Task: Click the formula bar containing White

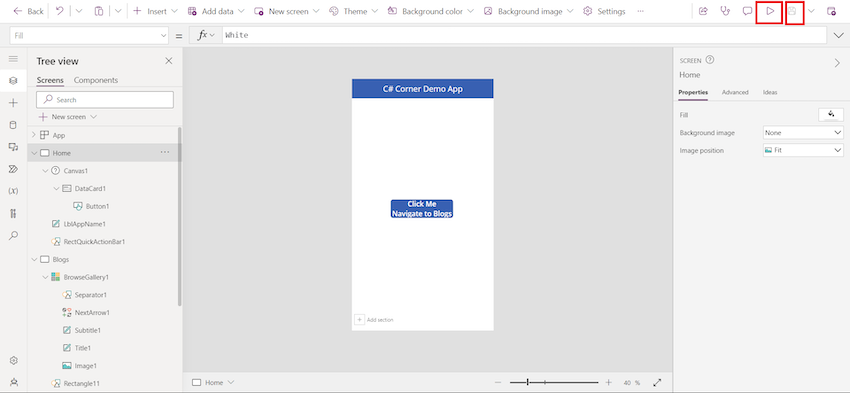Action: click(524, 35)
